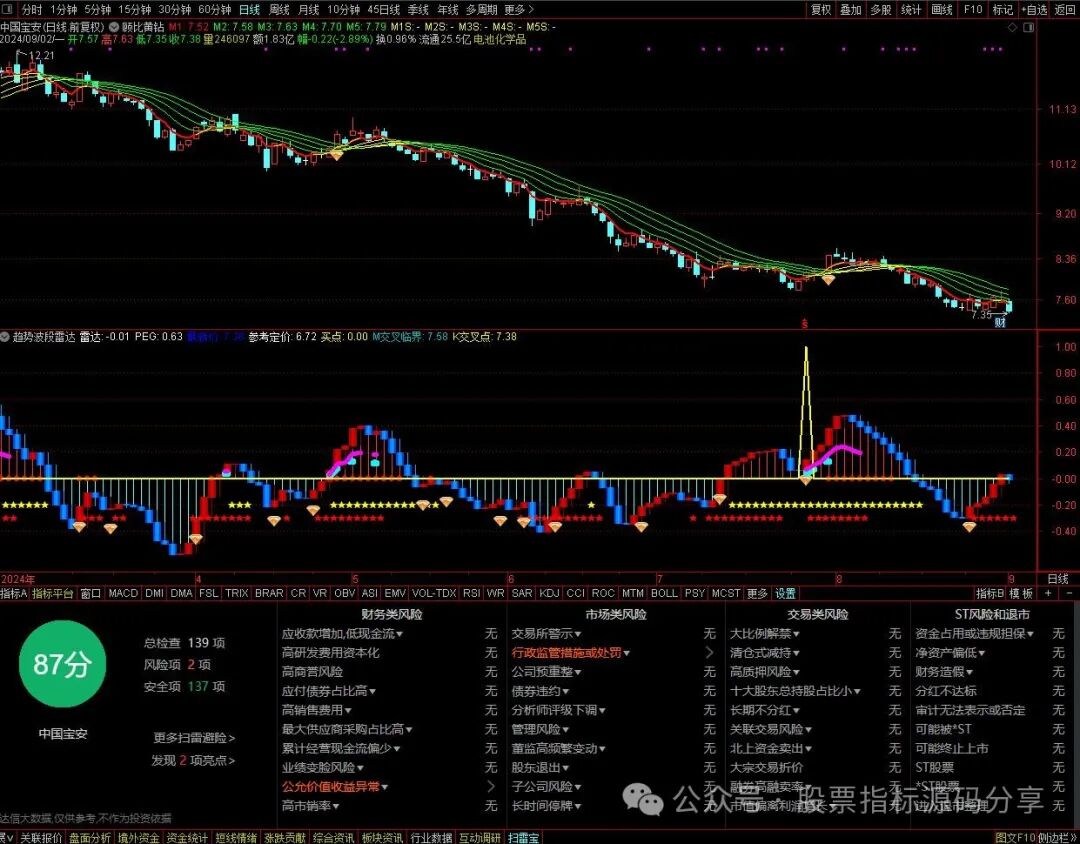Click the 返回 back button
This screenshot has height=844, width=1080.
point(1065,10)
